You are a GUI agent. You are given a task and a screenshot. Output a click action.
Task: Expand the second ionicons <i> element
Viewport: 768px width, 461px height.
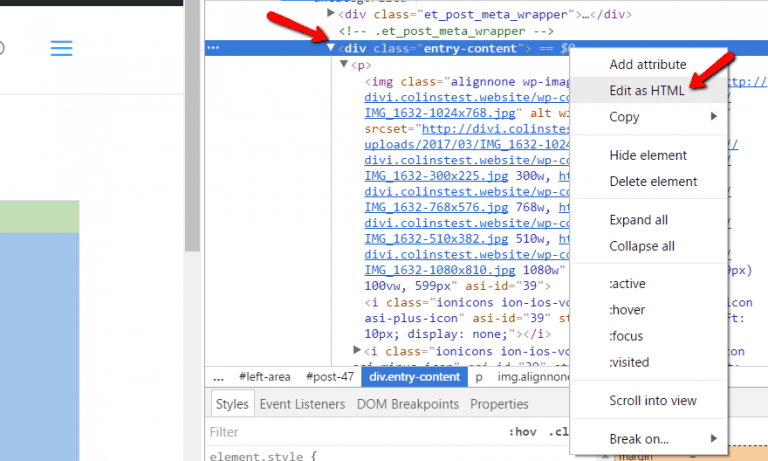coord(359,350)
